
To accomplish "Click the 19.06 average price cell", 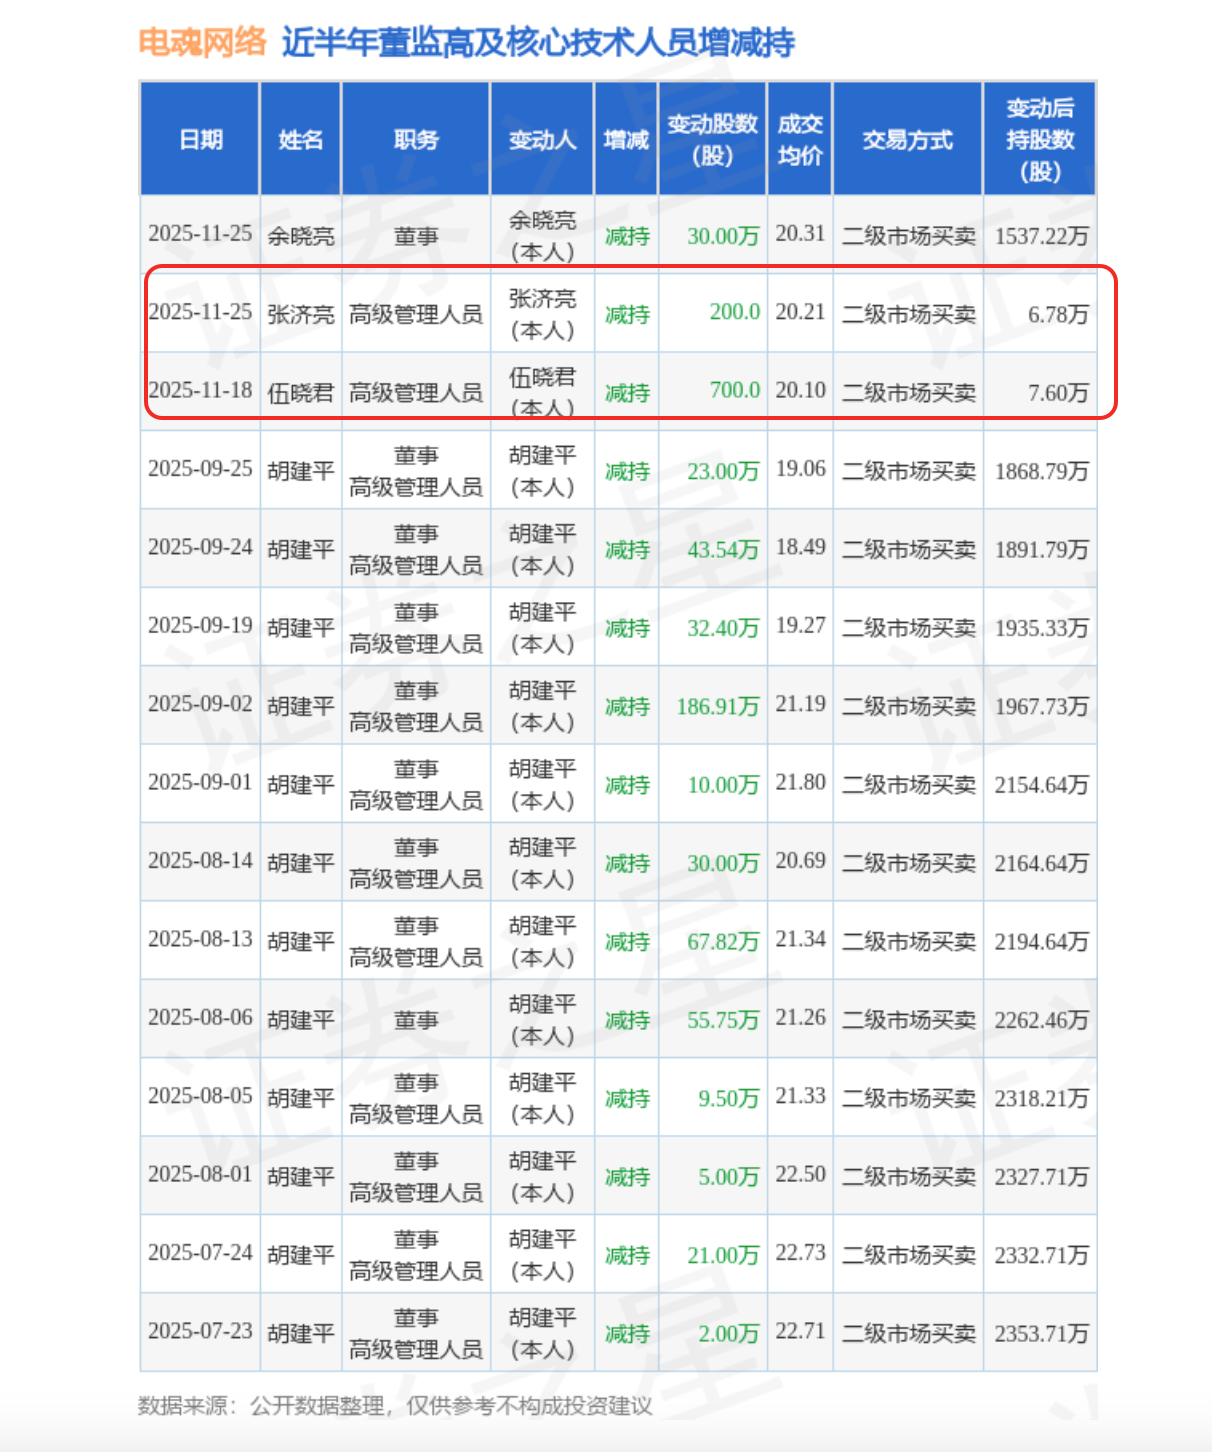I will coord(801,468).
